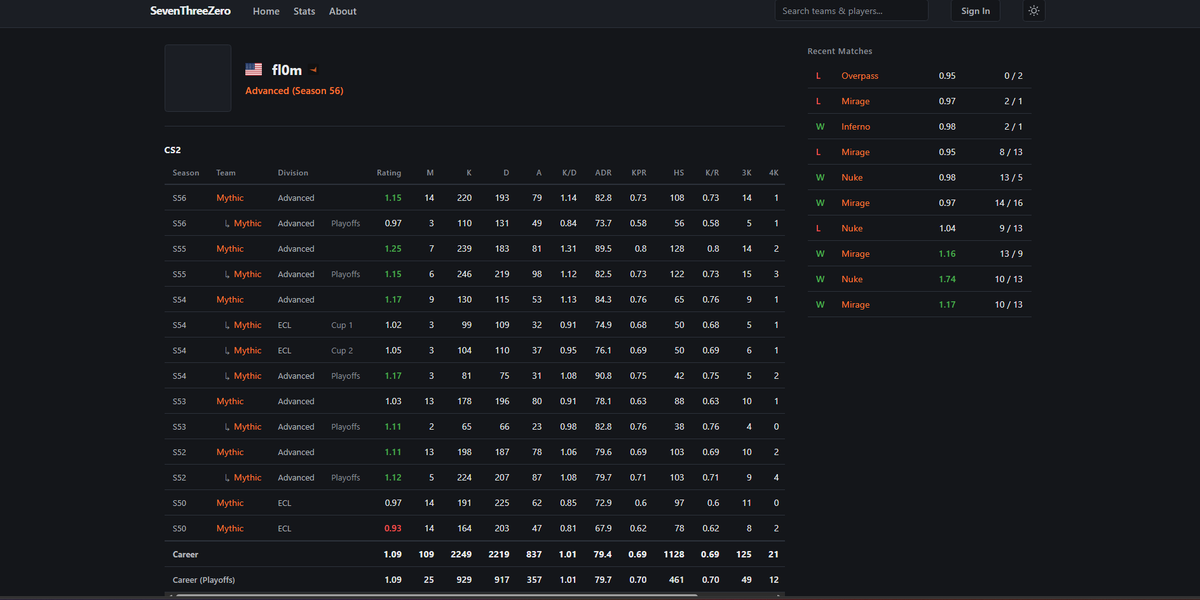Open Mirage match with score 14 / 16
The height and width of the screenshot is (600, 1200).
tap(855, 203)
